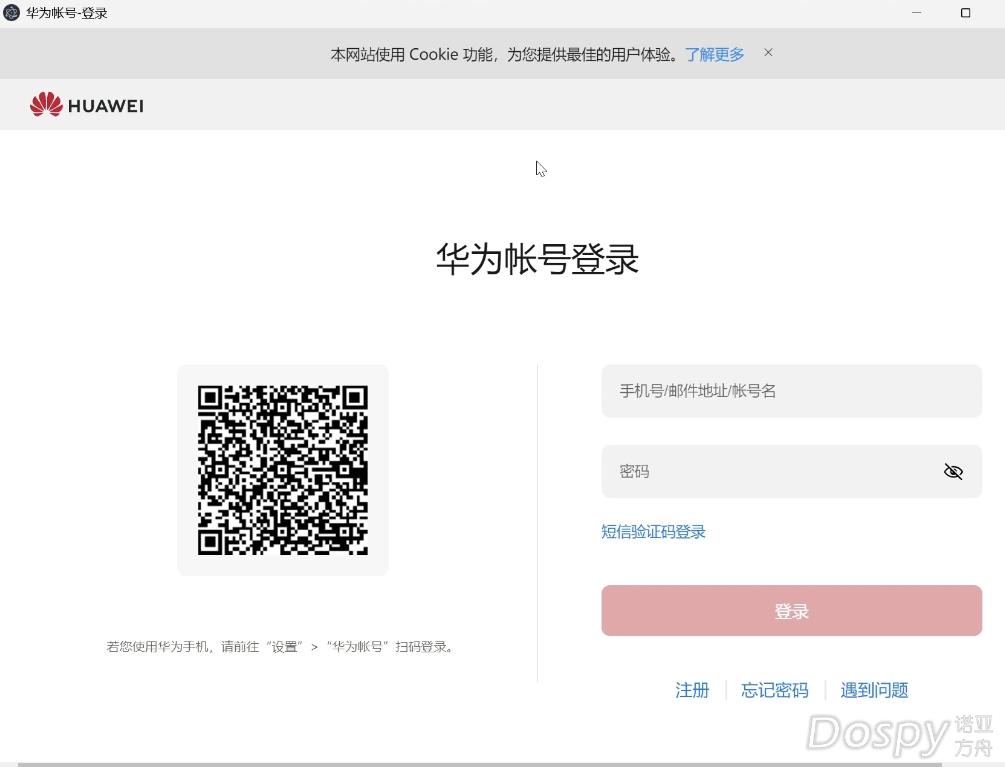Image resolution: width=1005 pixels, height=767 pixels.
Task: Focus the 手机号/邮件地址/帐号名 input field
Action: [x=791, y=391]
